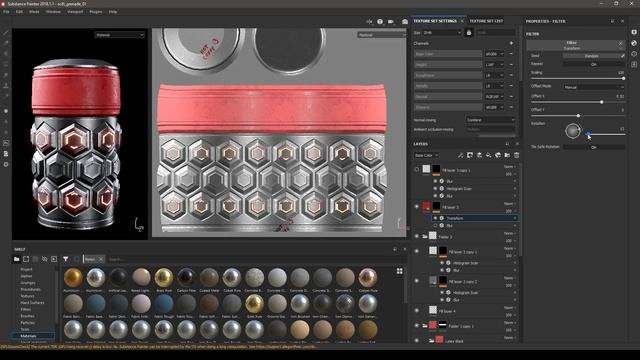Open the Edit menu
Screen dimensions: 640x360
tap(19, 12)
